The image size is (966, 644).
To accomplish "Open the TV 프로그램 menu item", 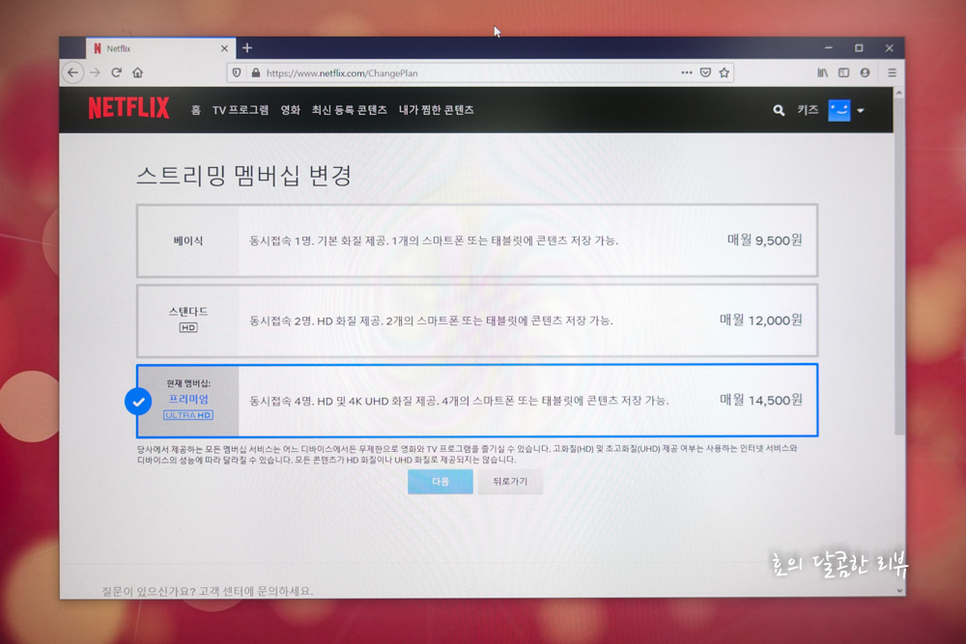I will [x=240, y=110].
